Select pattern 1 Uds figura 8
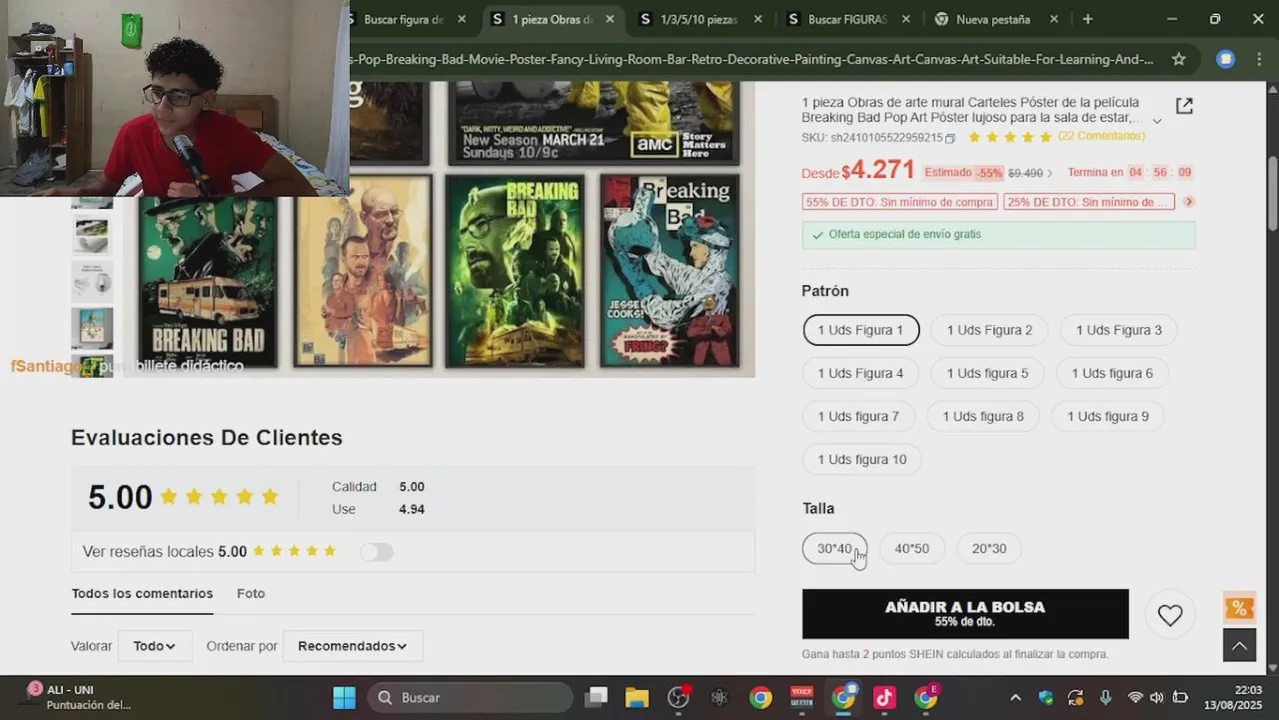The image size is (1279, 720). pos(983,416)
